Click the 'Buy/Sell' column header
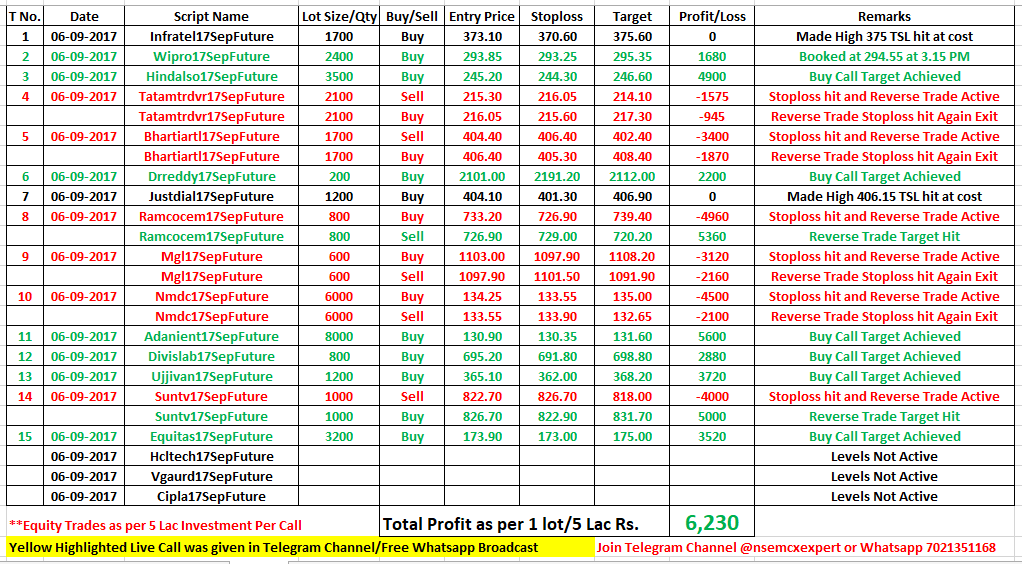This screenshot has width=1022, height=564. [412, 17]
